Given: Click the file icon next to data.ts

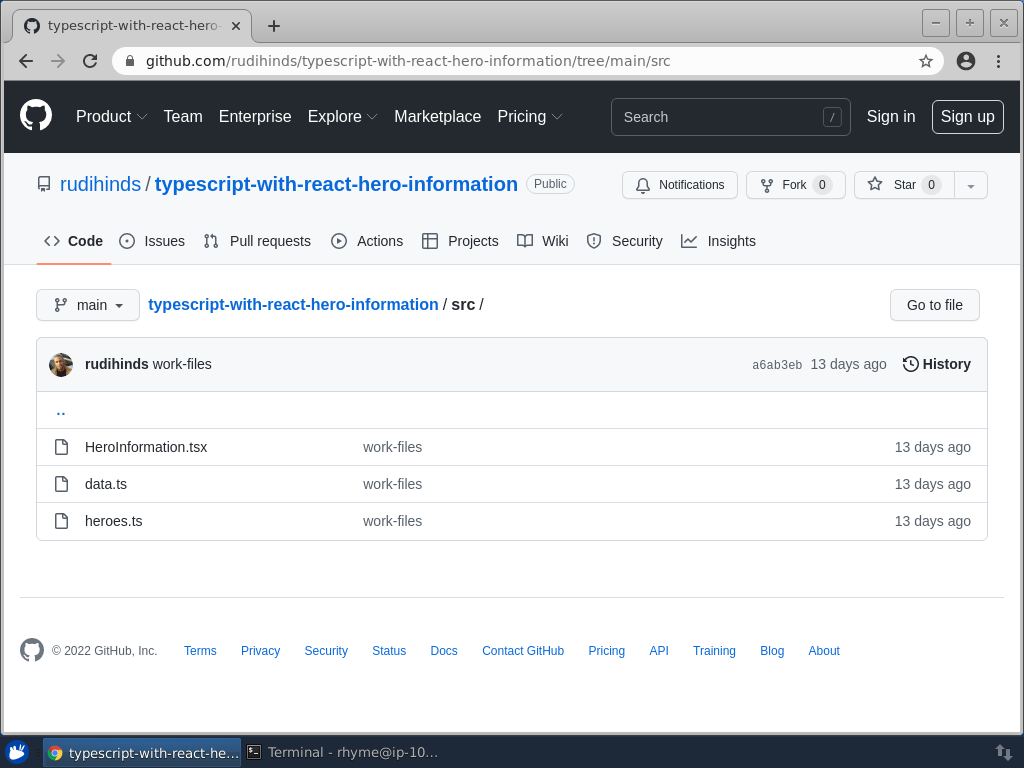Looking at the screenshot, I should [x=61, y=484].
